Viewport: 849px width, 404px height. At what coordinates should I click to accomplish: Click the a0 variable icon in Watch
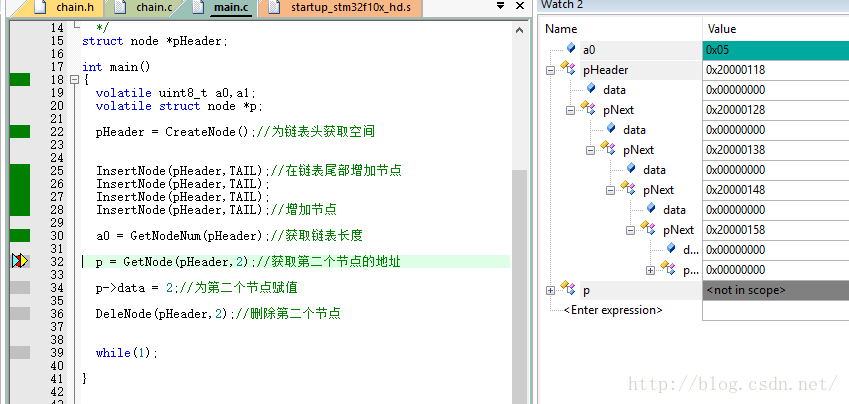pos(571,49)
